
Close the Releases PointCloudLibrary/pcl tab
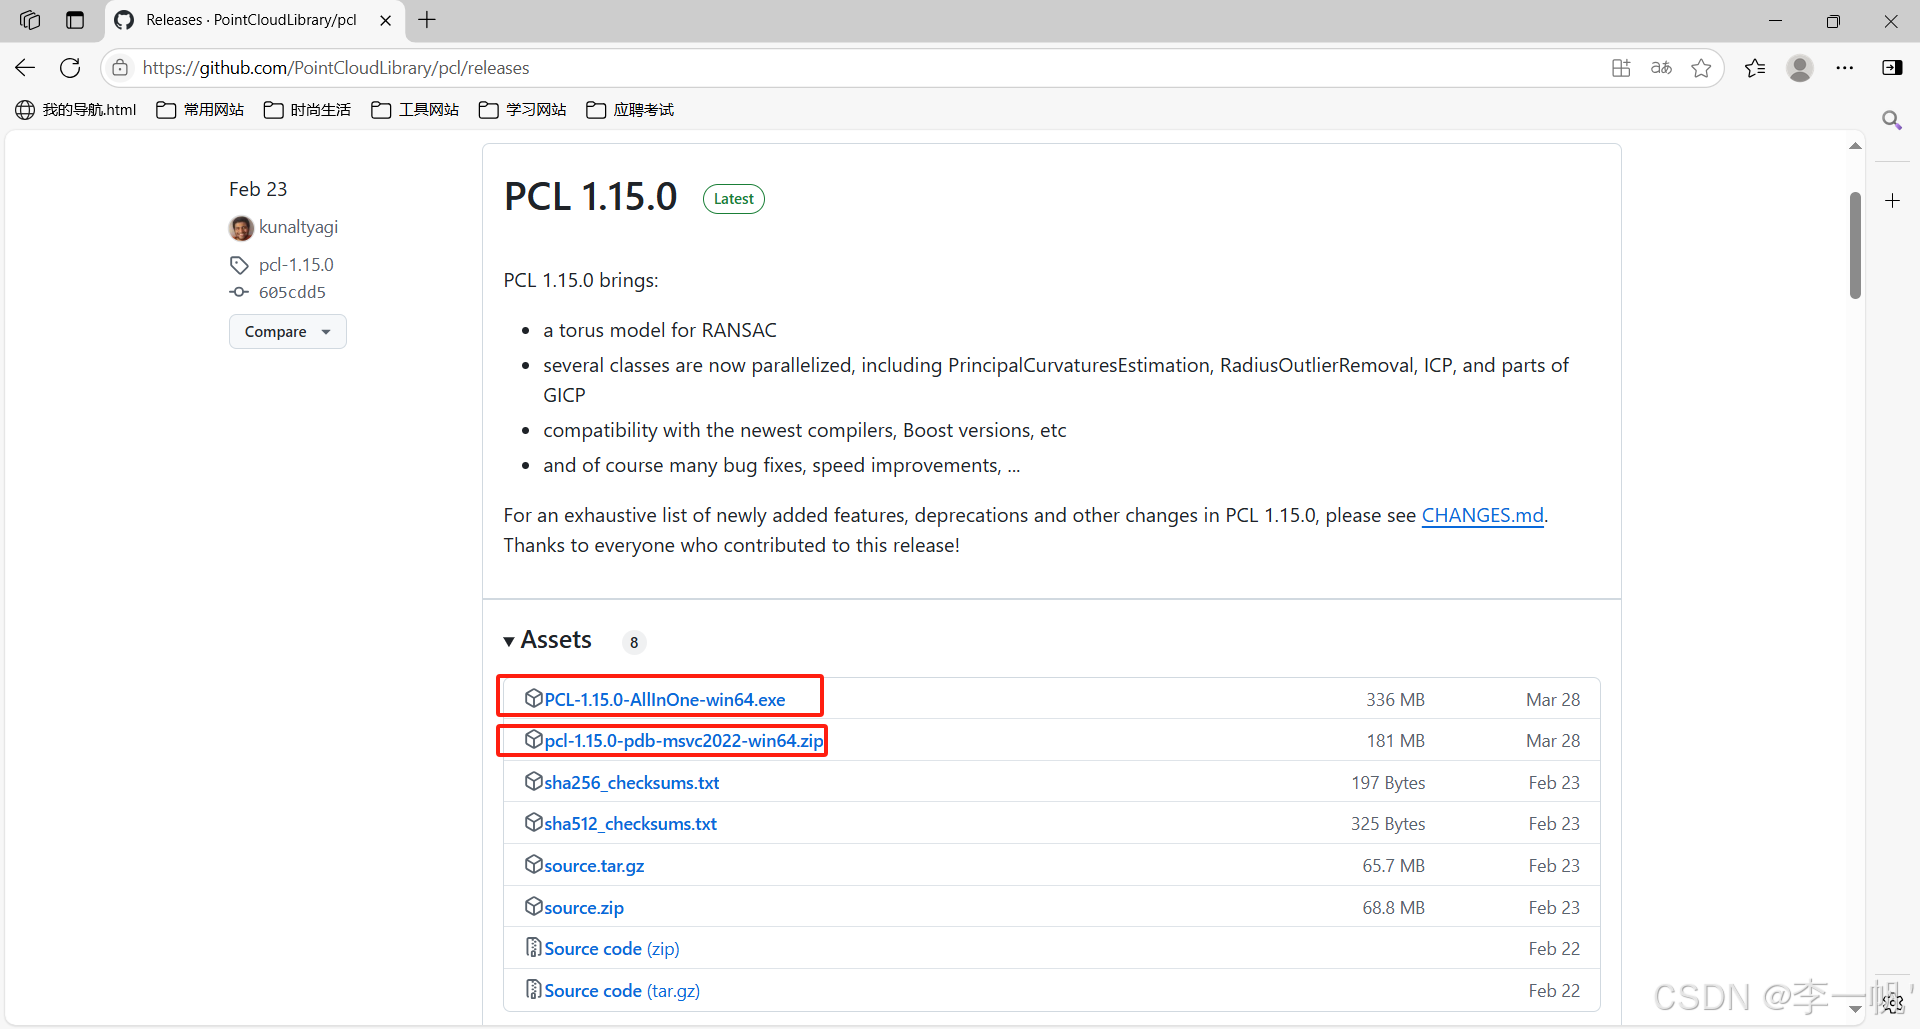385,20
